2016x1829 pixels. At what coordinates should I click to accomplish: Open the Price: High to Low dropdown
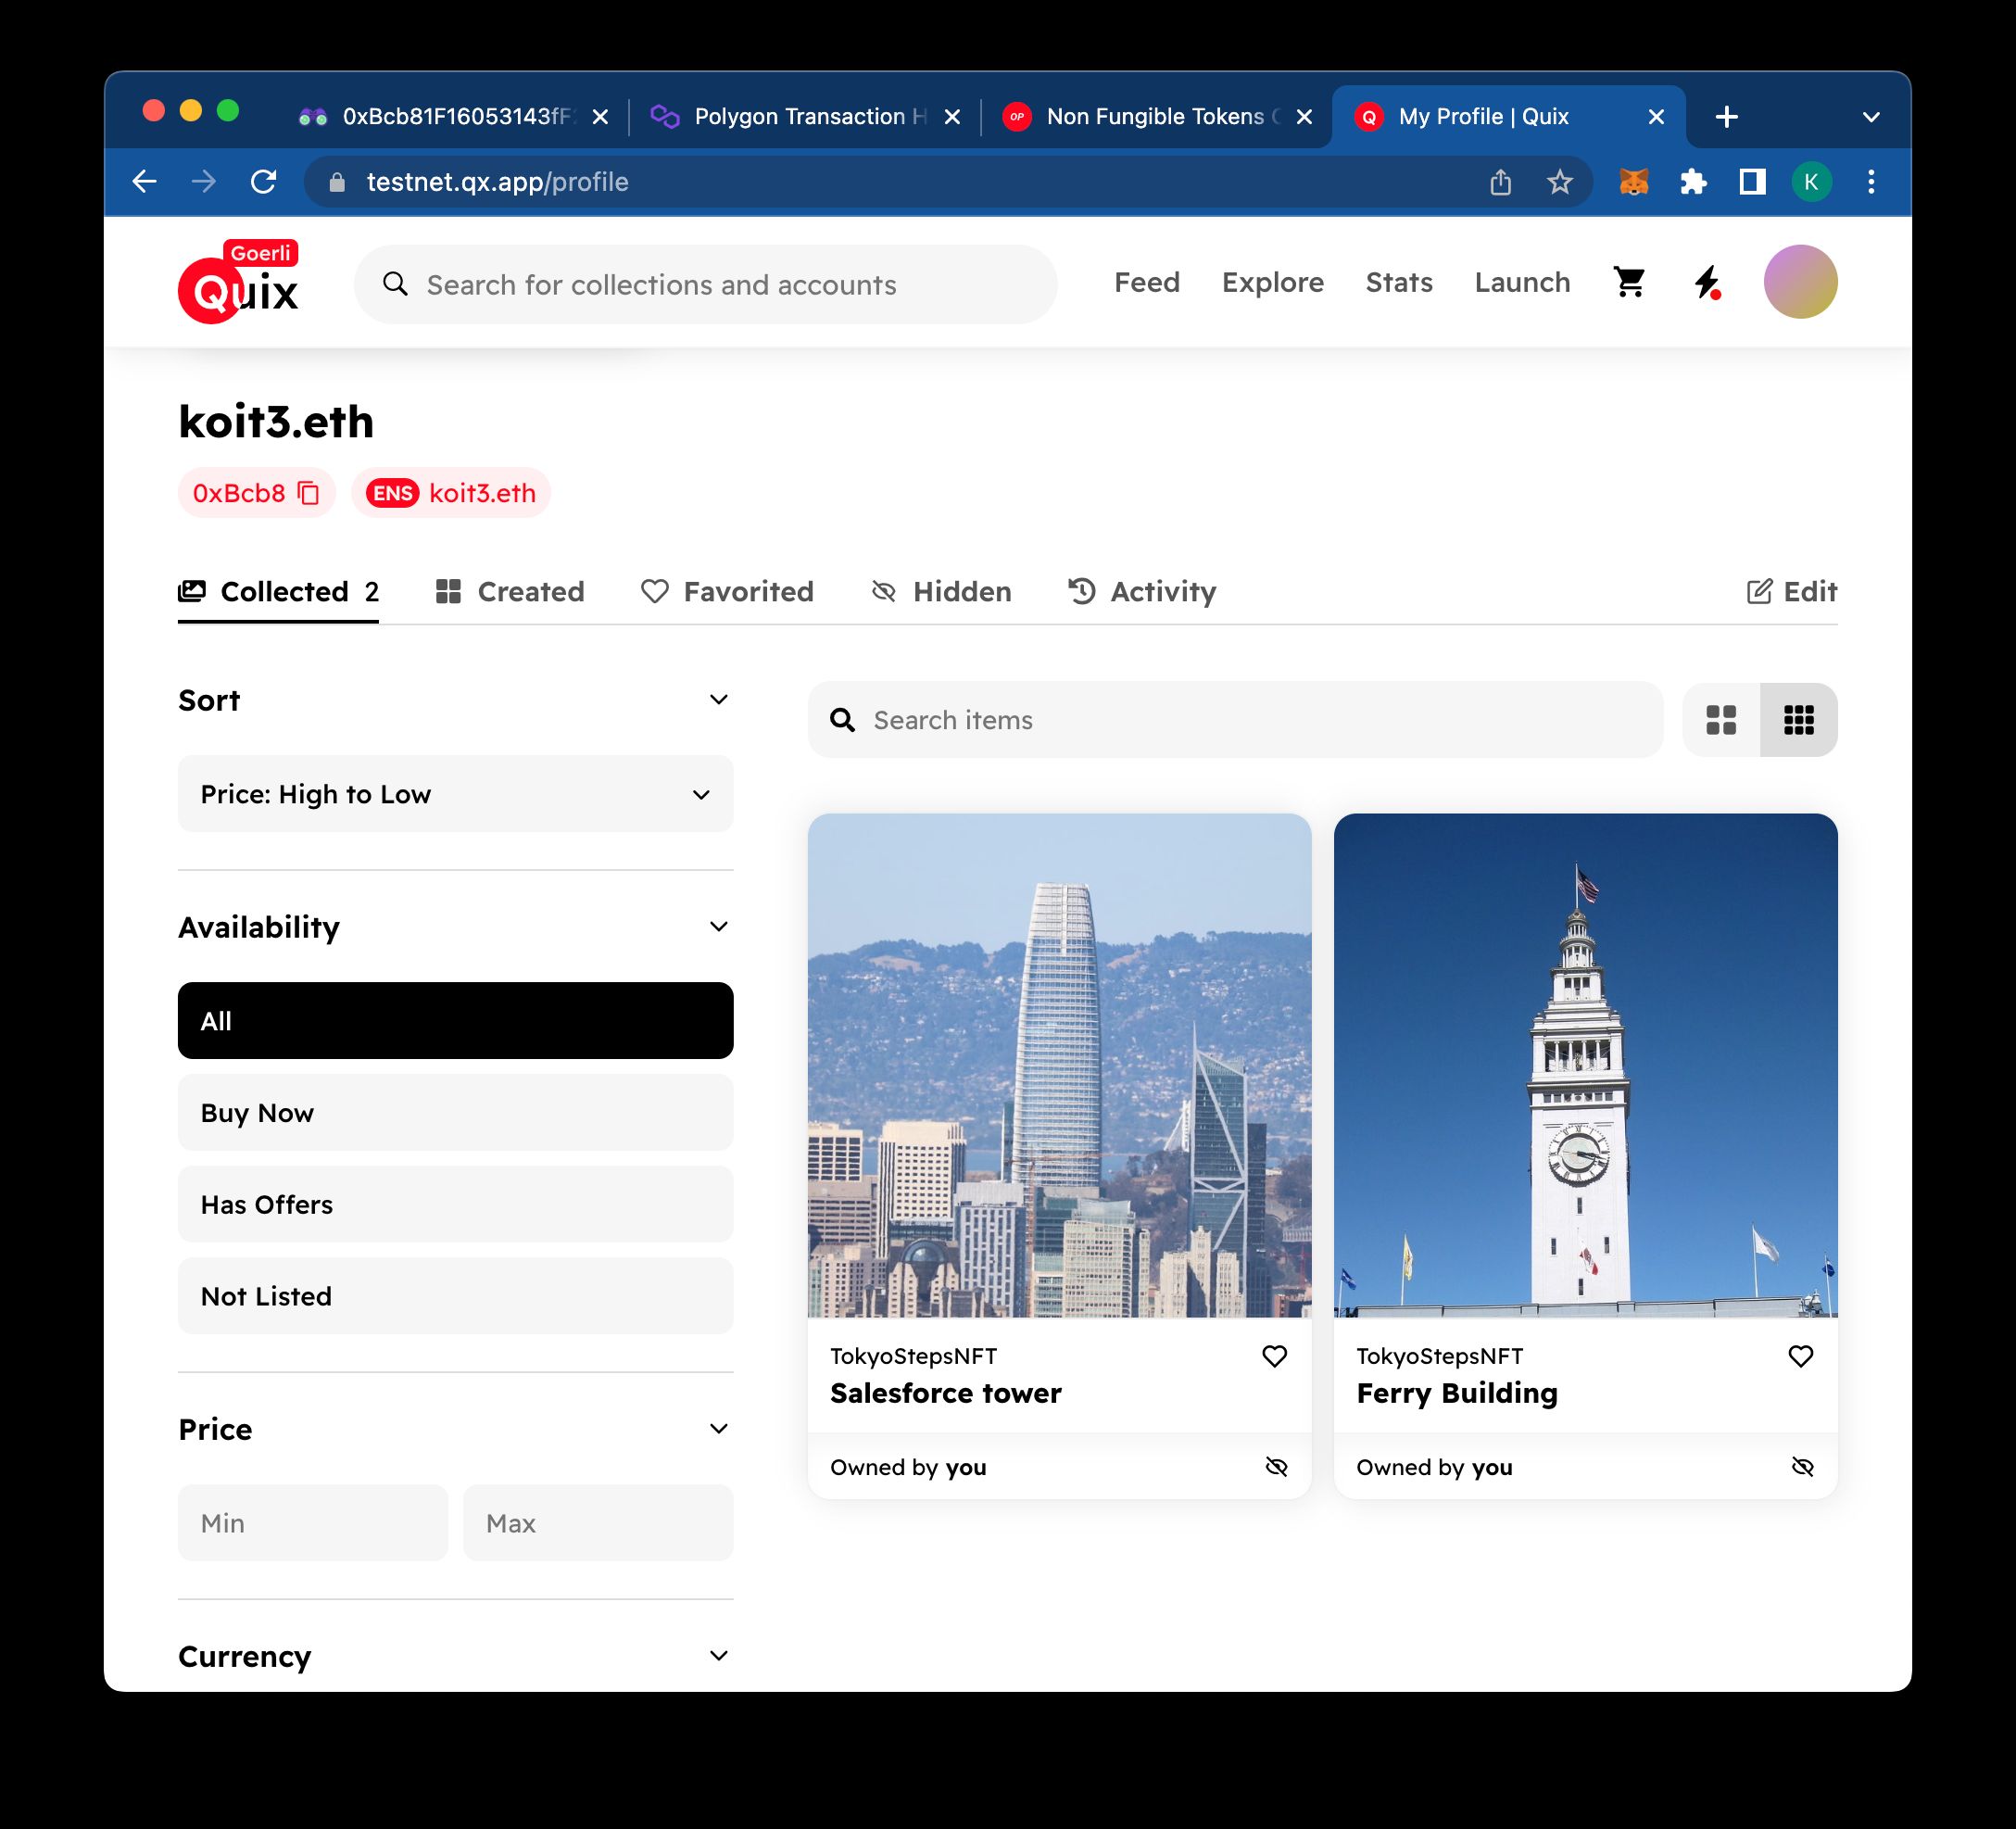coord(456,794)
